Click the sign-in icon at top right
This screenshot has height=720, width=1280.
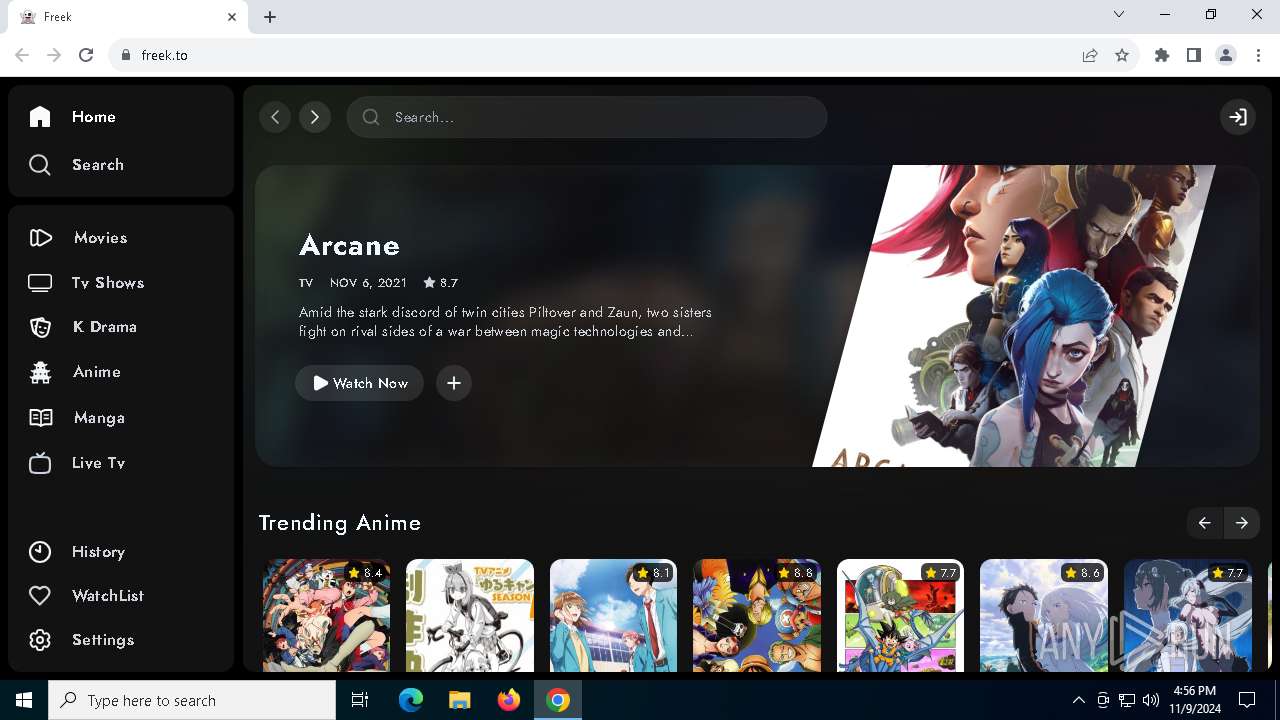click(x=1238, y=117)
